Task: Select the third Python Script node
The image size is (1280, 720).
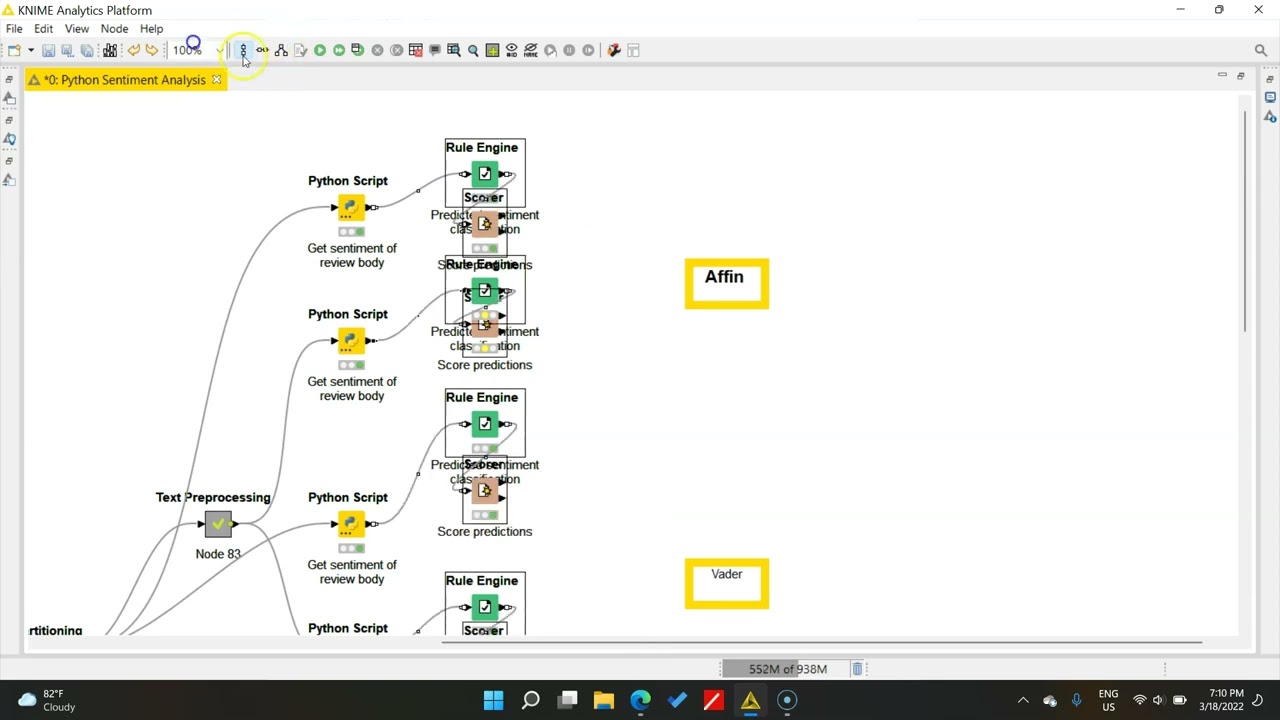Action: tap(350, 524)
